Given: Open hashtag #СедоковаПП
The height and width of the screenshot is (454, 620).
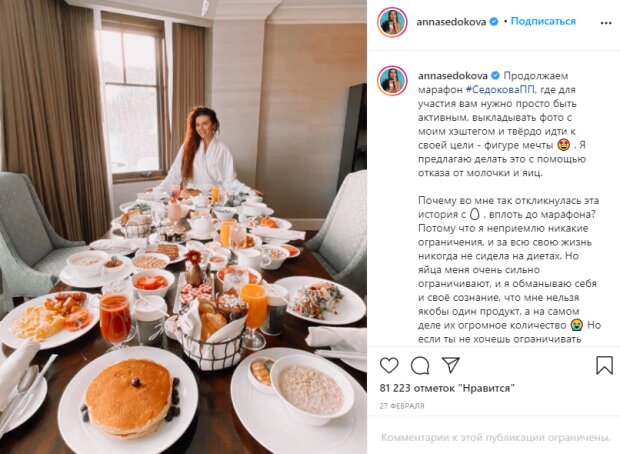Looking at the screenshot, I should tap(500, 90).
